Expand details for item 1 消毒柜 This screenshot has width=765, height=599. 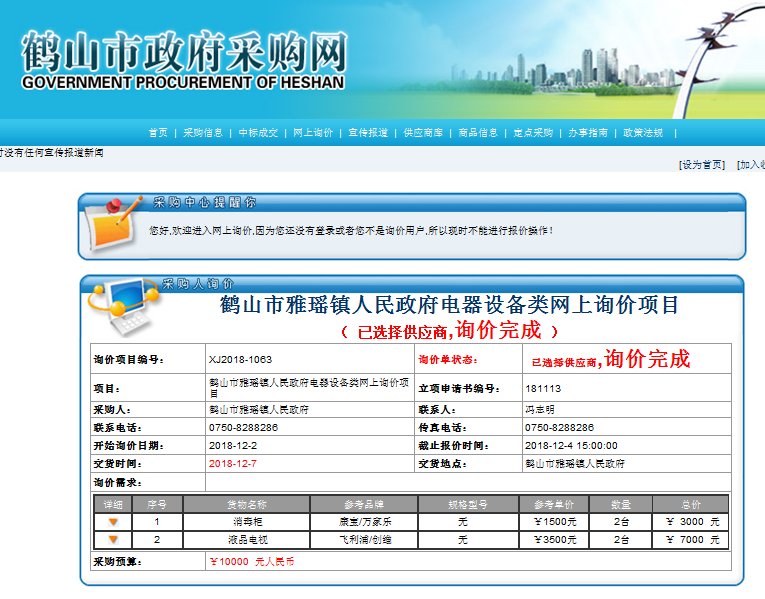(x=113, y=522)
